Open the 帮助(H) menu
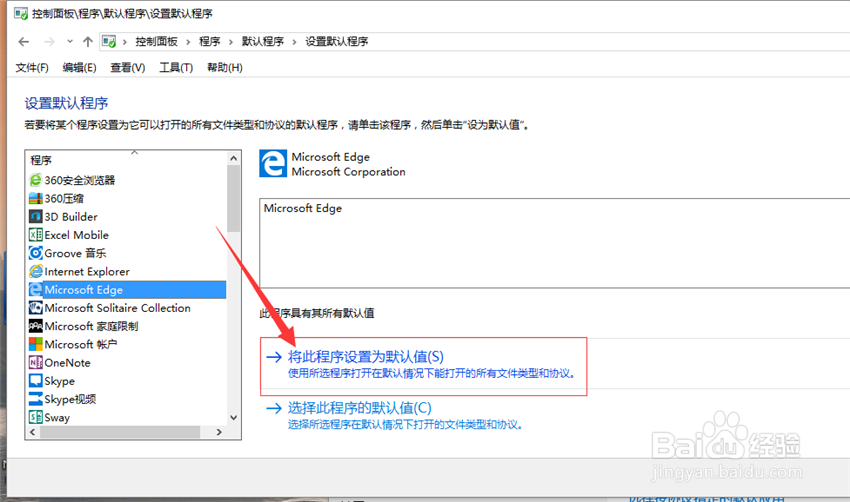Image resolution: width=850 pixels, height=502 pixels. pyautogui.click(x=225, y=68)
